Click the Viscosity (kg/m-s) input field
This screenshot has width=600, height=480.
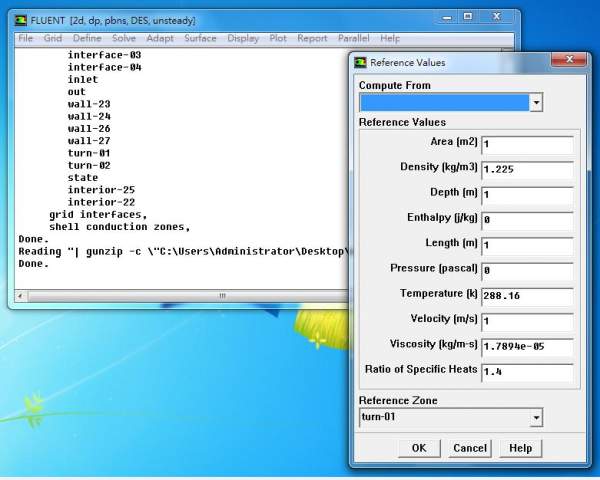tap(527, 346)
